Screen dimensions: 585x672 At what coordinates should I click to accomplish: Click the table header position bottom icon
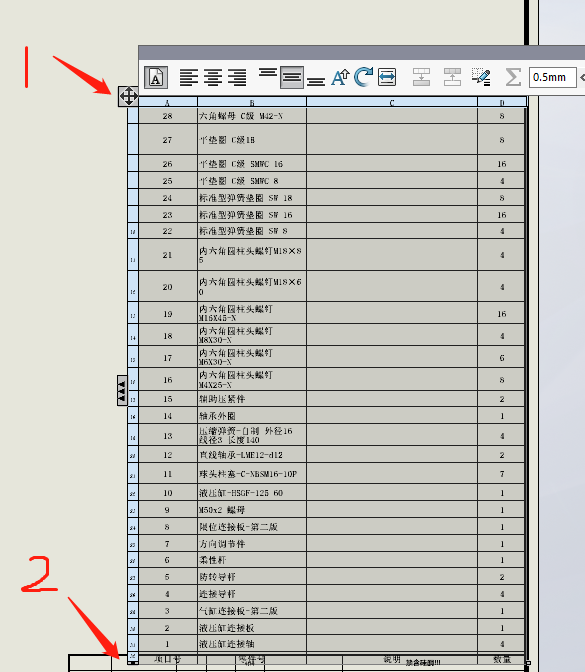452,77
